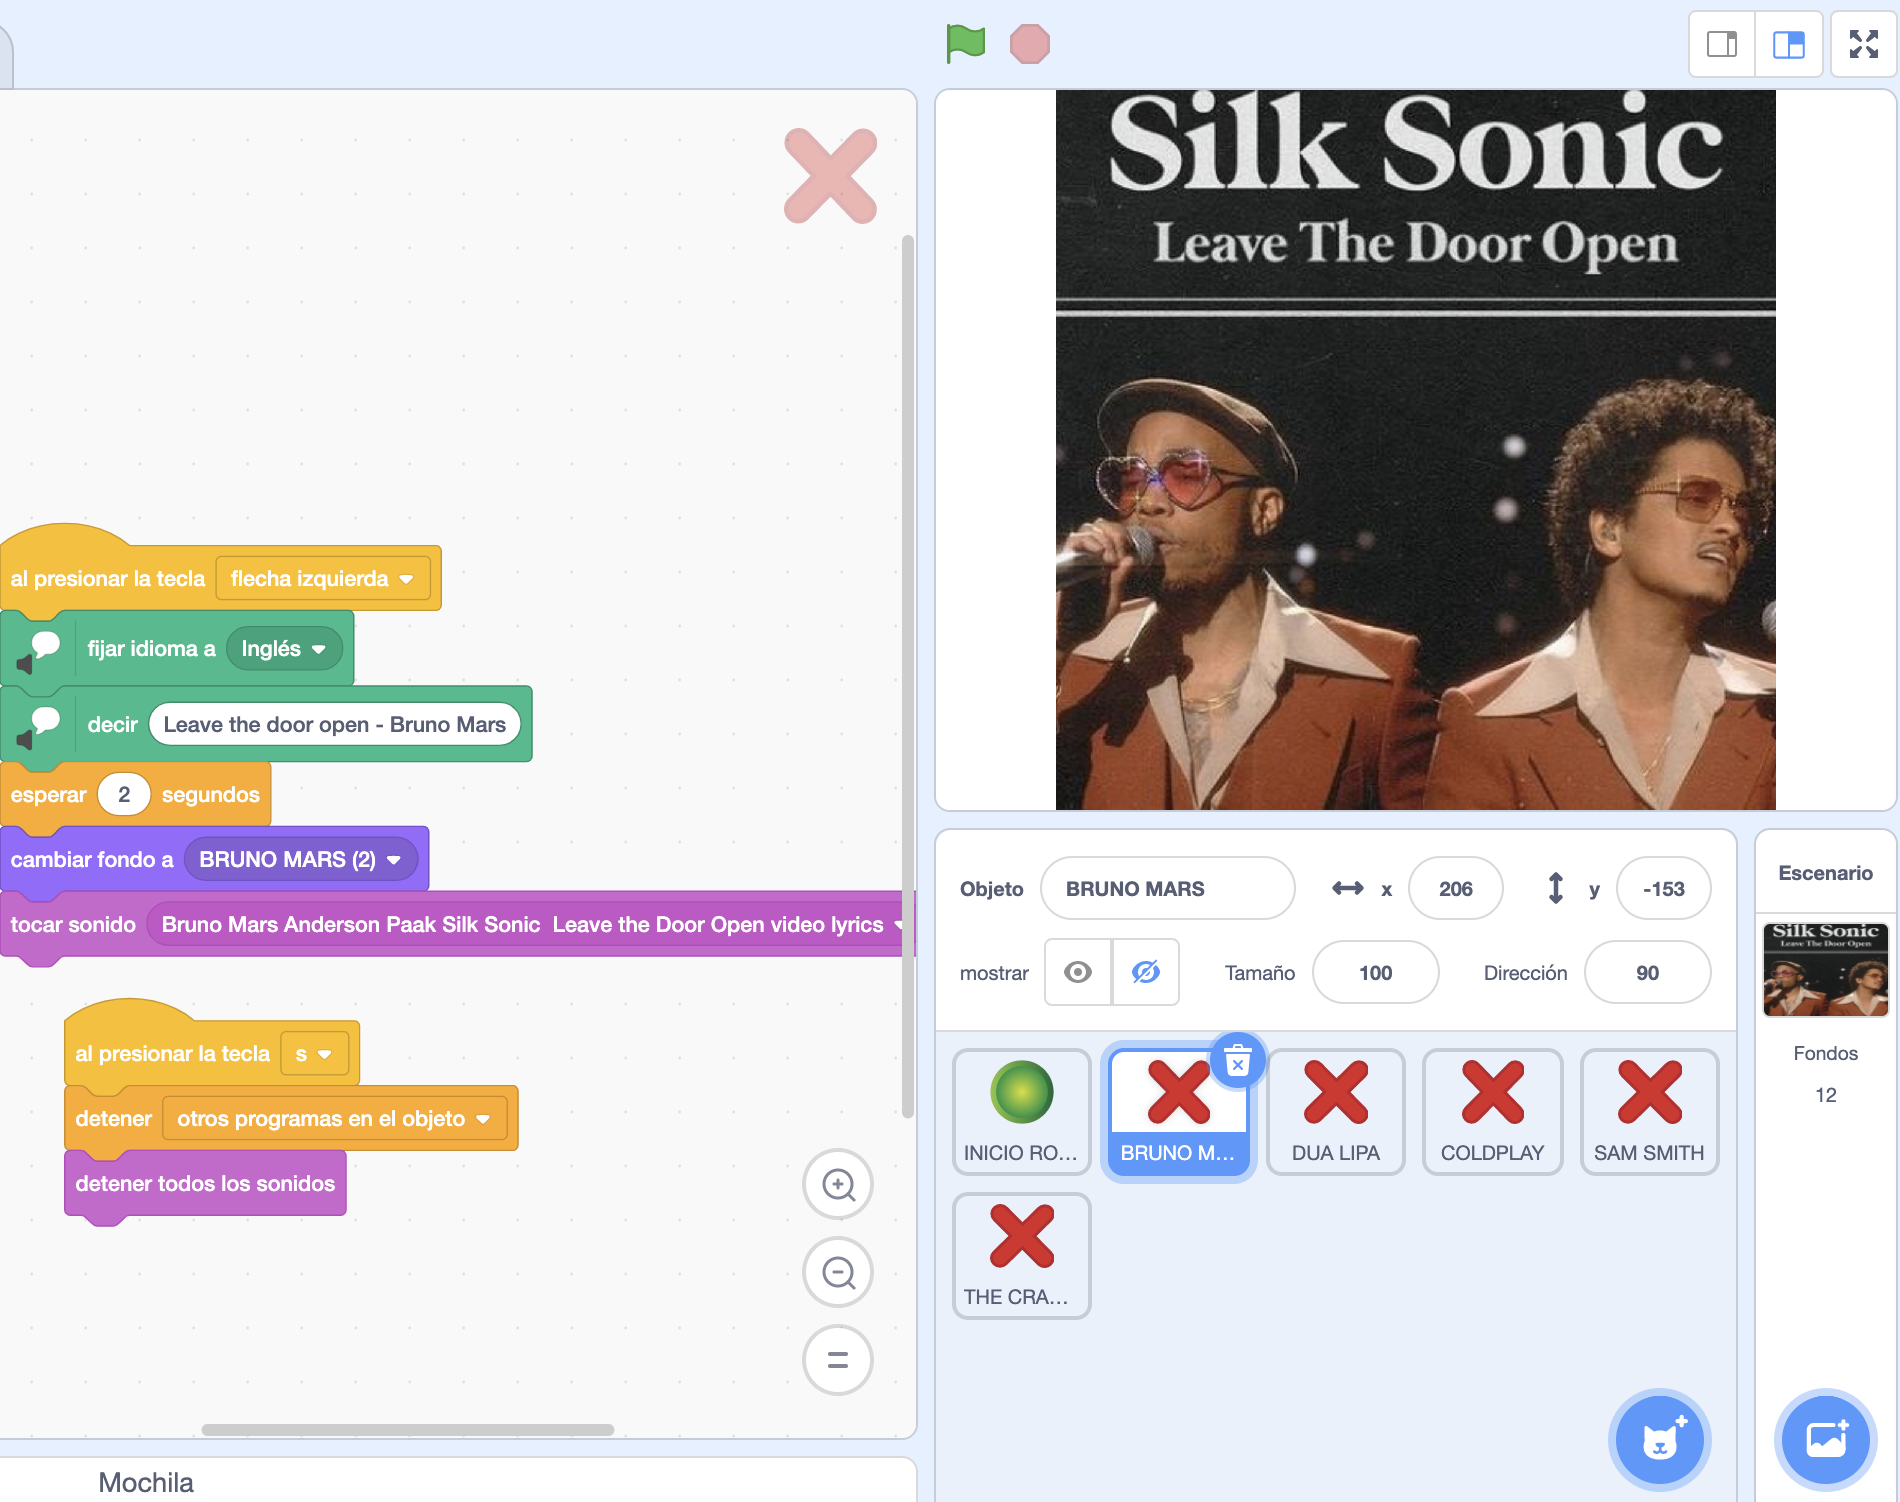1900x1502 pixels.
Task: Open the choose a backdrop button
Action: point(1826,1440)
